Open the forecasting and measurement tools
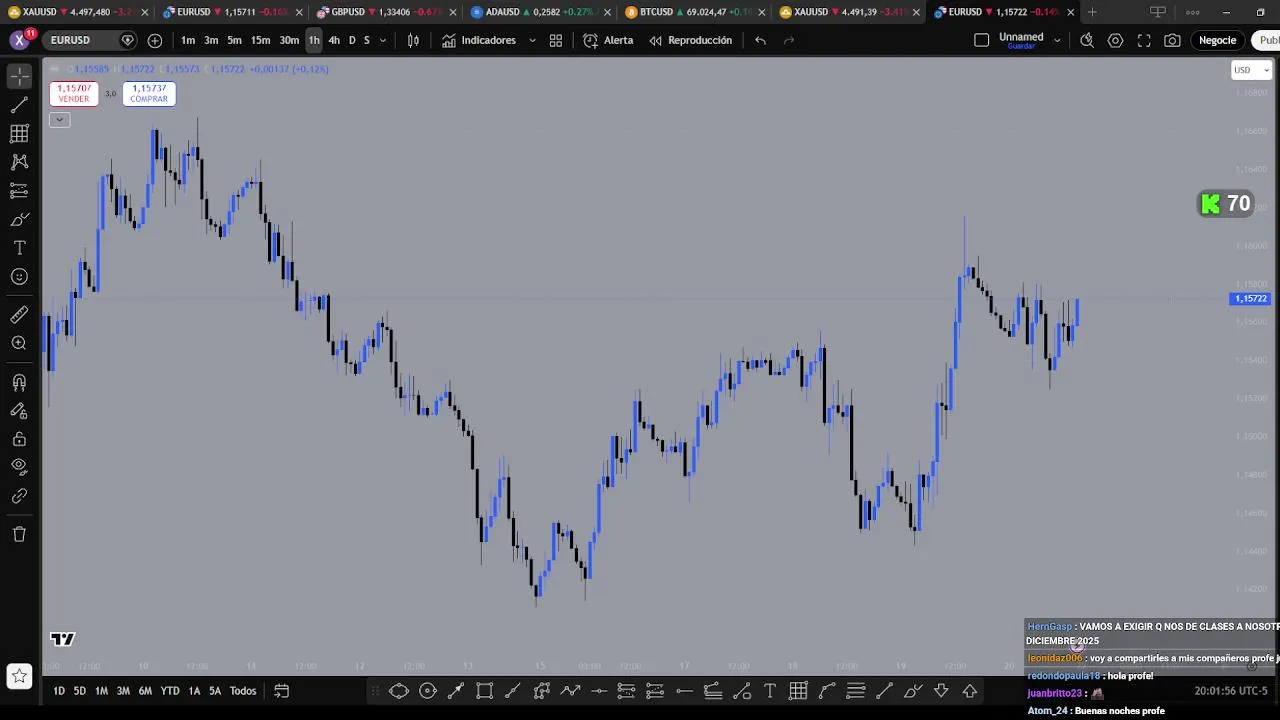The height and width of the screenshot is (720, 1280). click(19, 190)
